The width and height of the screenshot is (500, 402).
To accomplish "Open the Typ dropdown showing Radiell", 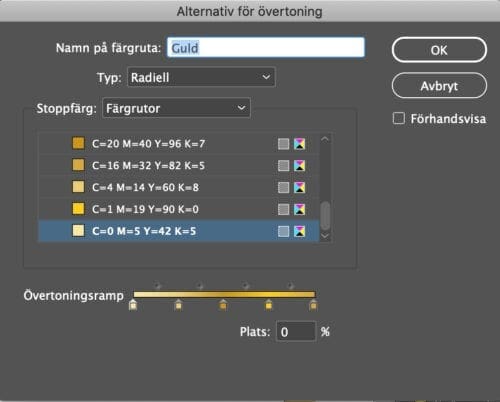I will click(x=201, y=77).
